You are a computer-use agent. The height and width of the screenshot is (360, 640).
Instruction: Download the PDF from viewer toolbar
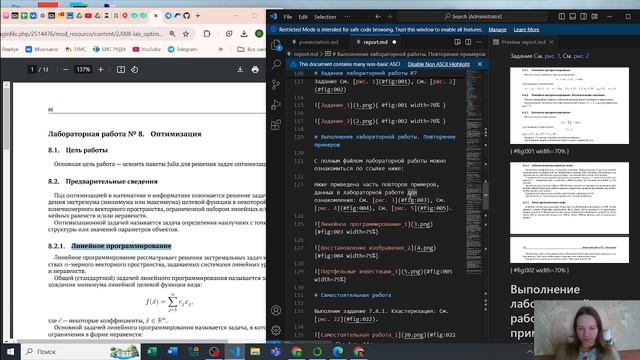(x=240, y=70)
